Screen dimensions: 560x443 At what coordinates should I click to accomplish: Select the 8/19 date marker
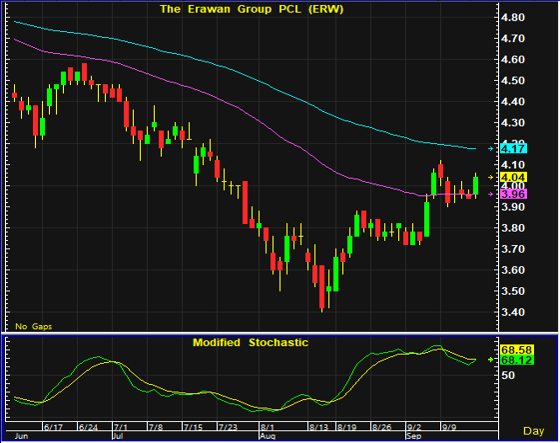(x=347, y=427)
